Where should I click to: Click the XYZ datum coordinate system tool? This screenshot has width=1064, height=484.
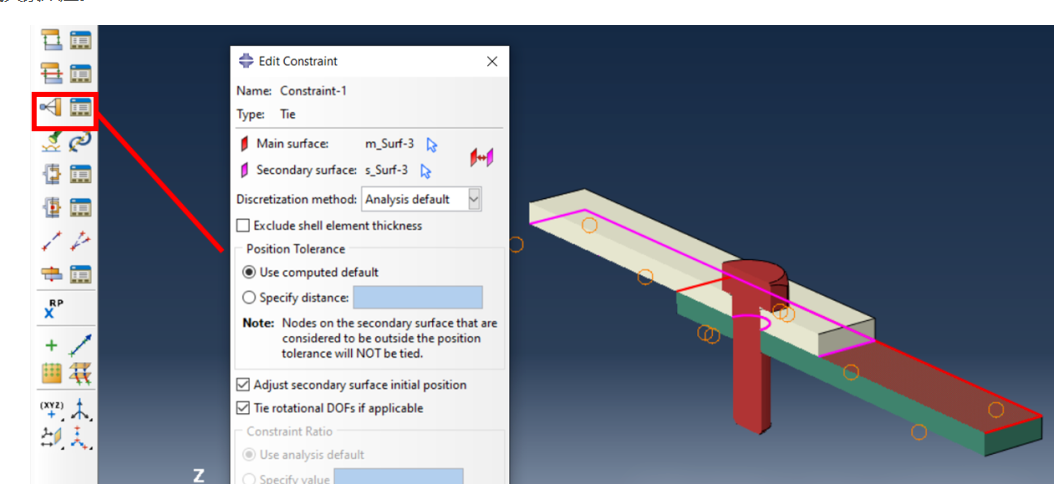point(51,410)
